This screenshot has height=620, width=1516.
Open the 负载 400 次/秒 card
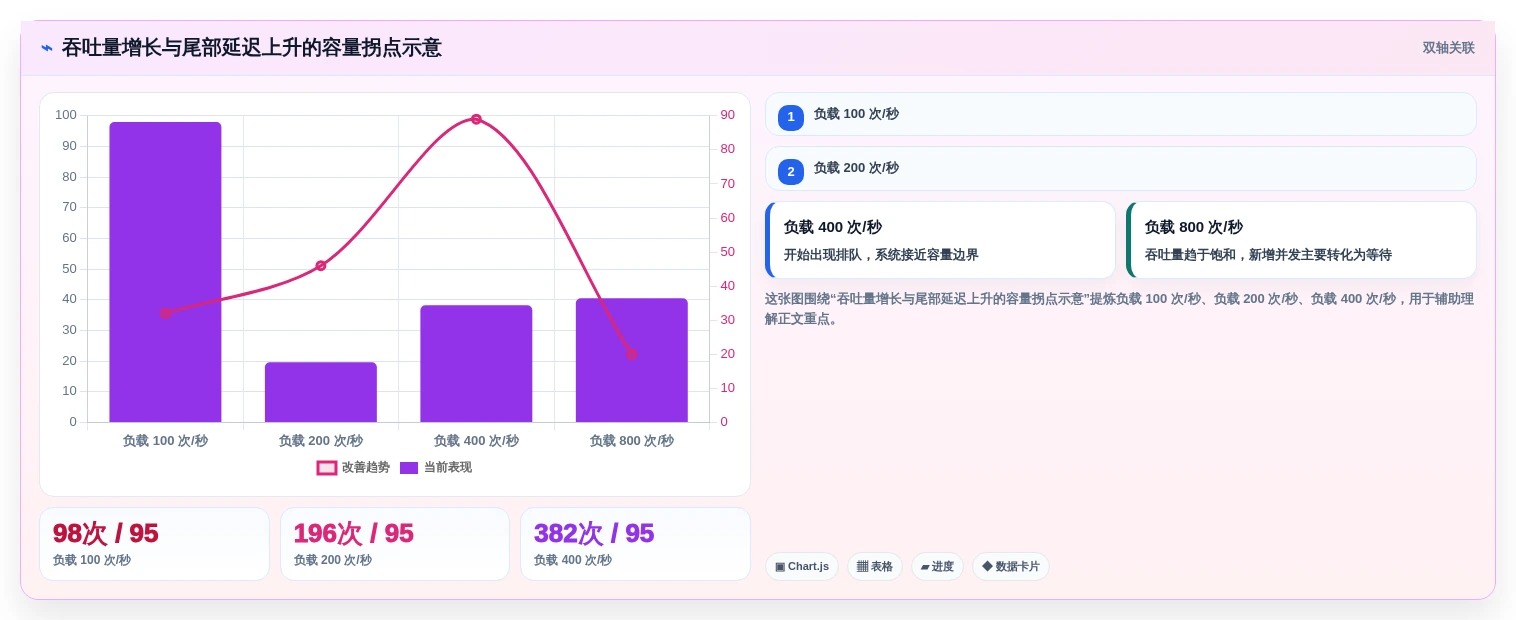(940, 240)
